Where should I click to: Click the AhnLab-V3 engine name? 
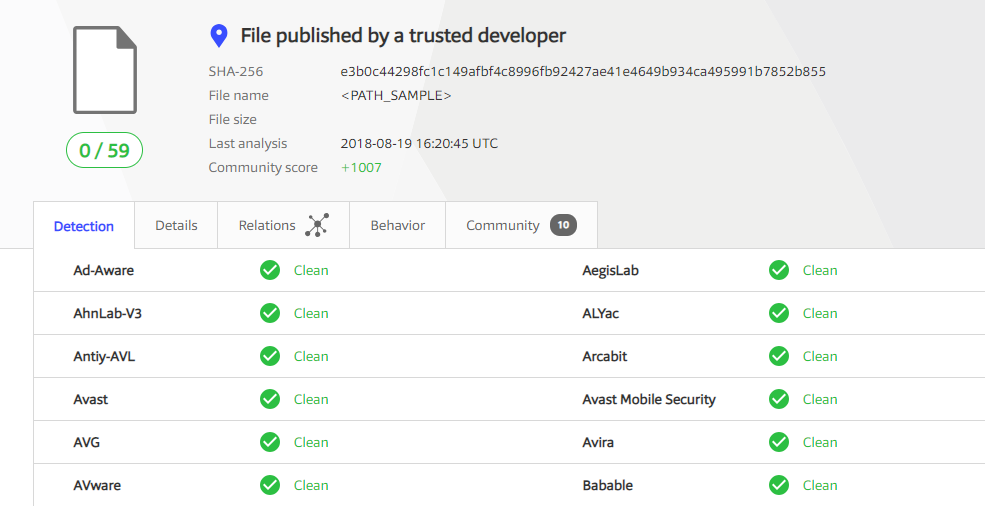[107, 313]
